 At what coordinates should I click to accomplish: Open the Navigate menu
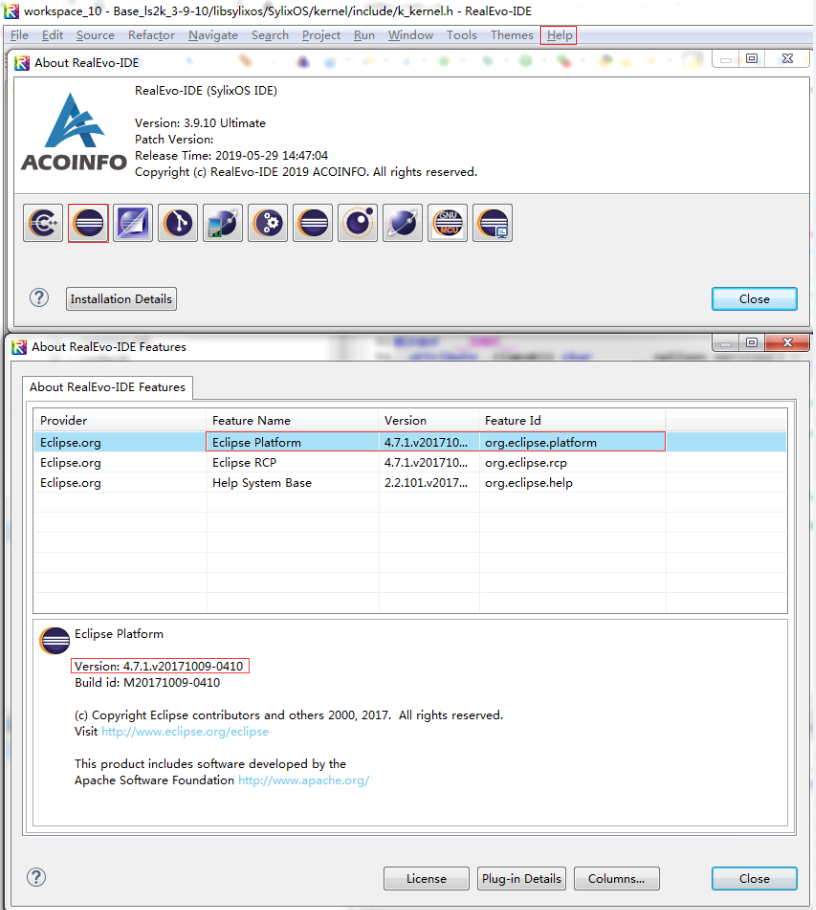pyautogui.click(x=213, y=35)
